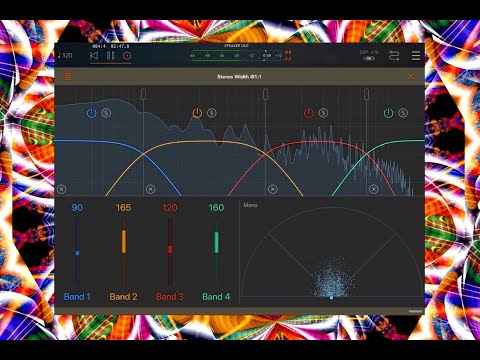The width and height of the screenshot is (480, 360).
Task: Remove Band 3 using its X circle icon
Action: click(x=273, y=189)
